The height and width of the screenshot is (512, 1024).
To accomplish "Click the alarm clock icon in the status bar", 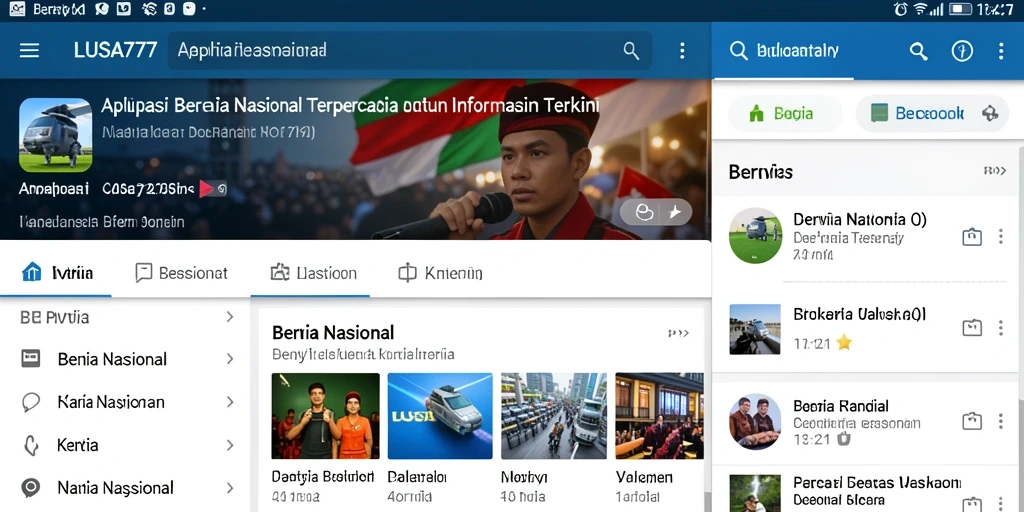I will (901, 8).
